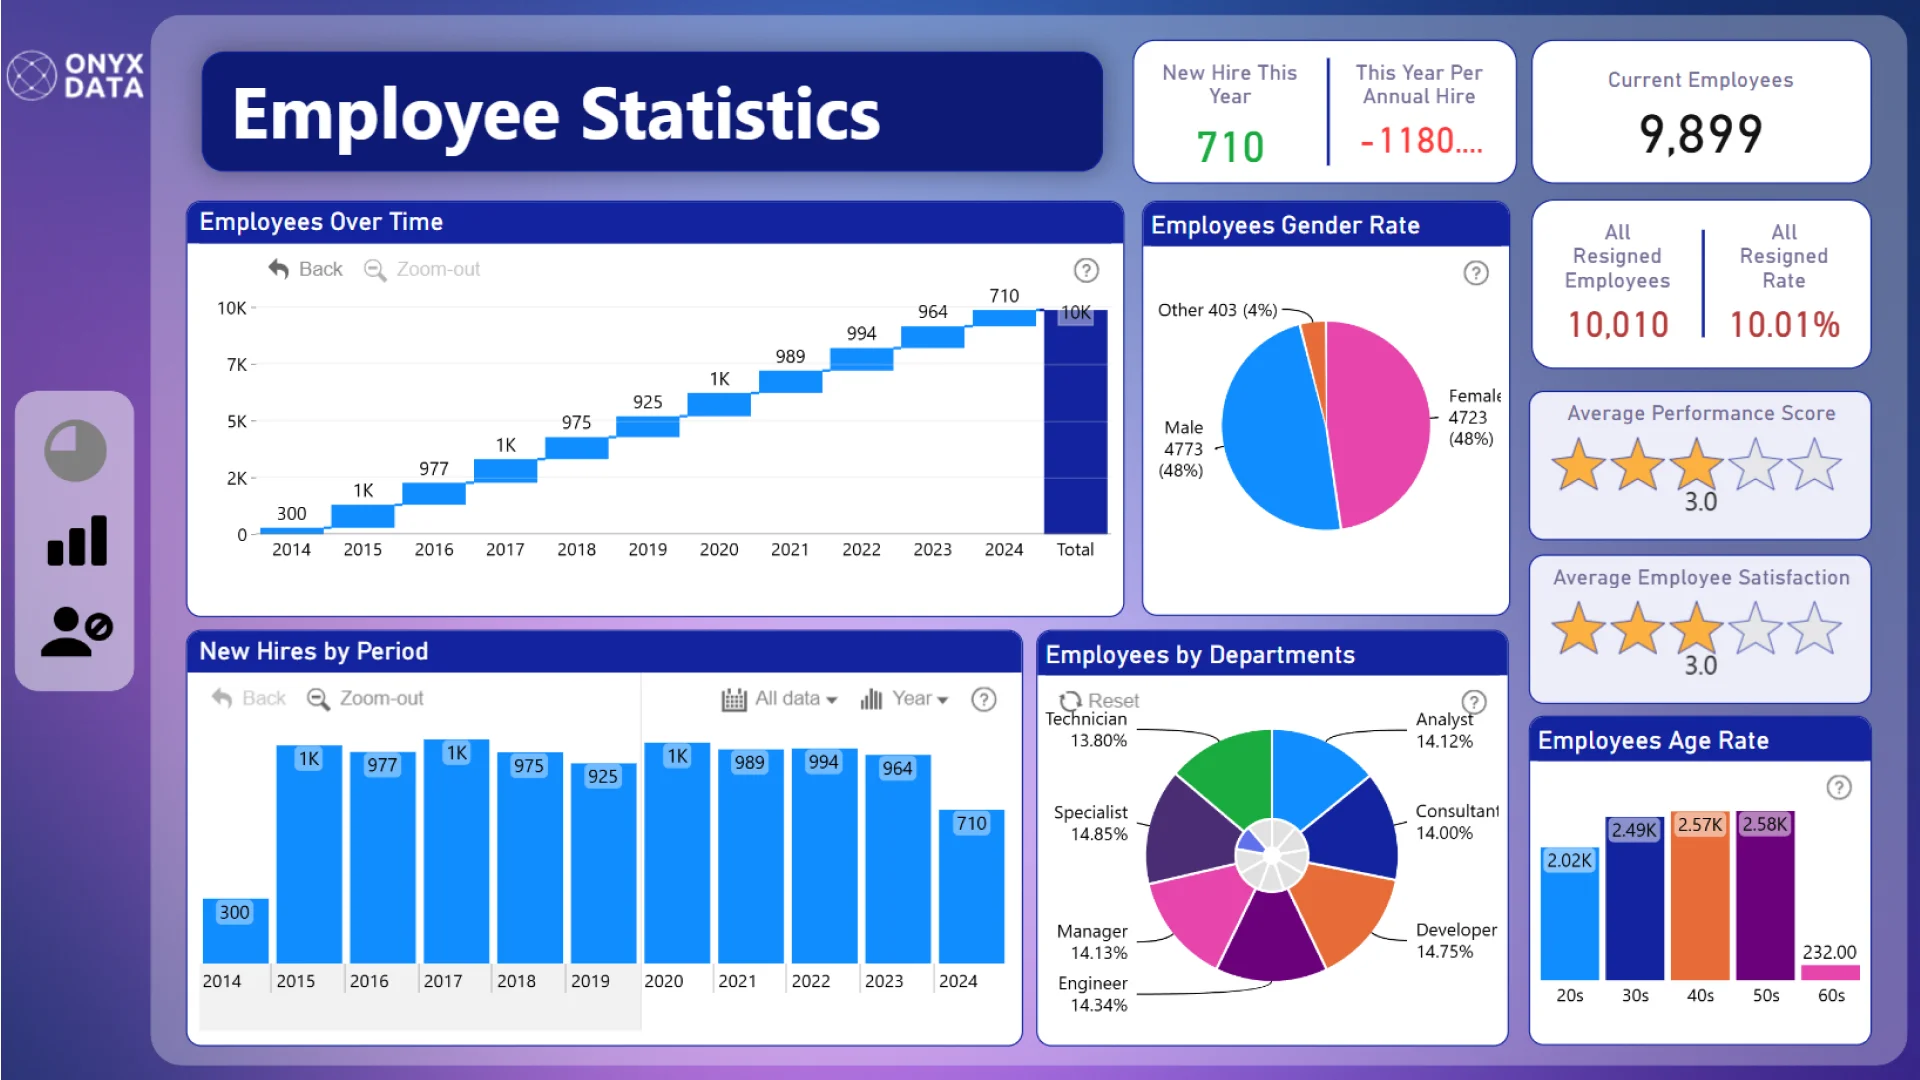The image size is (1920, 1080).
Task: Open the All data calendar dropdown
Action: point(779,699)
